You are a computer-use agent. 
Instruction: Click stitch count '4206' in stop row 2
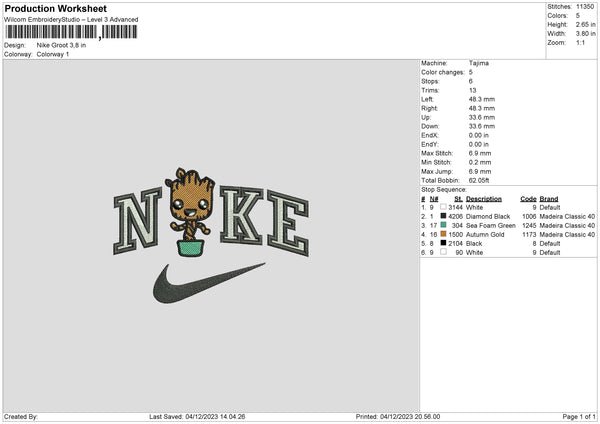coord(455,217)
